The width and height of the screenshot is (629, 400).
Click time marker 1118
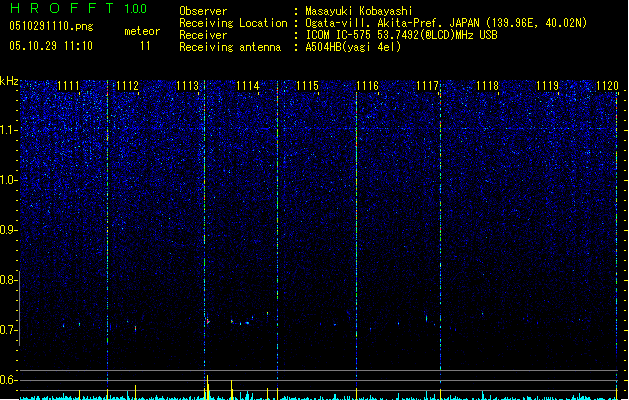pyautogui.click(x=487, y=85)
